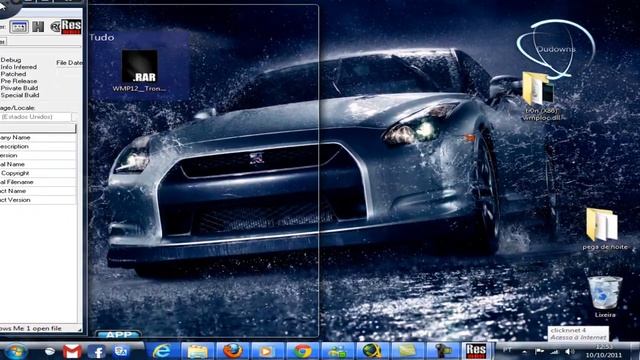This screenshot has width=640, height=360.
Task: Click the 'Tudo' label on desktop panel
Action: (x=102, y=38)
